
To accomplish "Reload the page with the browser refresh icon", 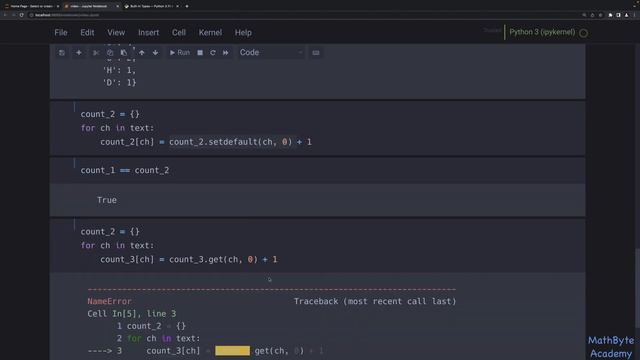I will click(x=22, y=15).
